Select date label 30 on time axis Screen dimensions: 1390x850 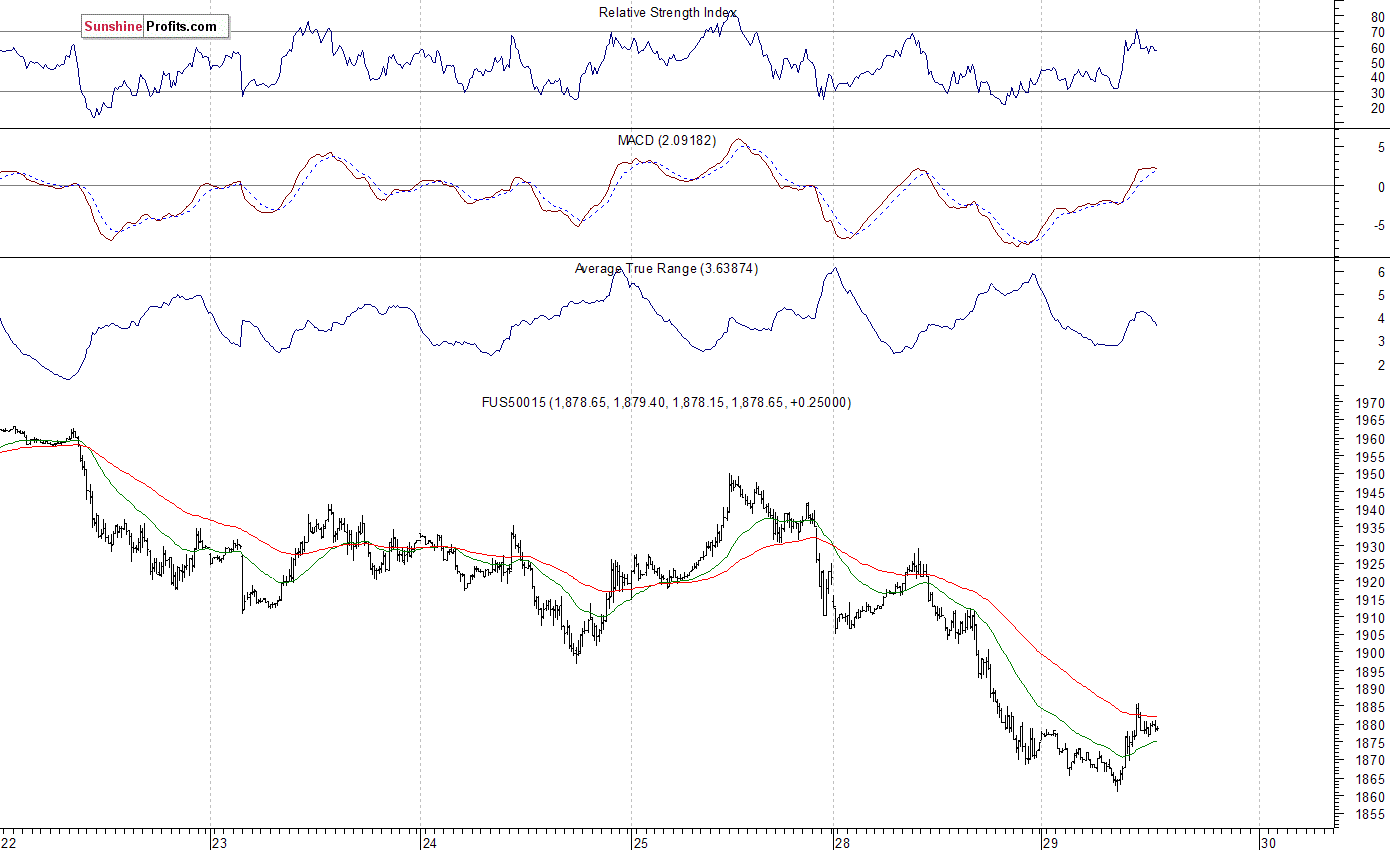pyautogui.click(x=1270, y=842)
